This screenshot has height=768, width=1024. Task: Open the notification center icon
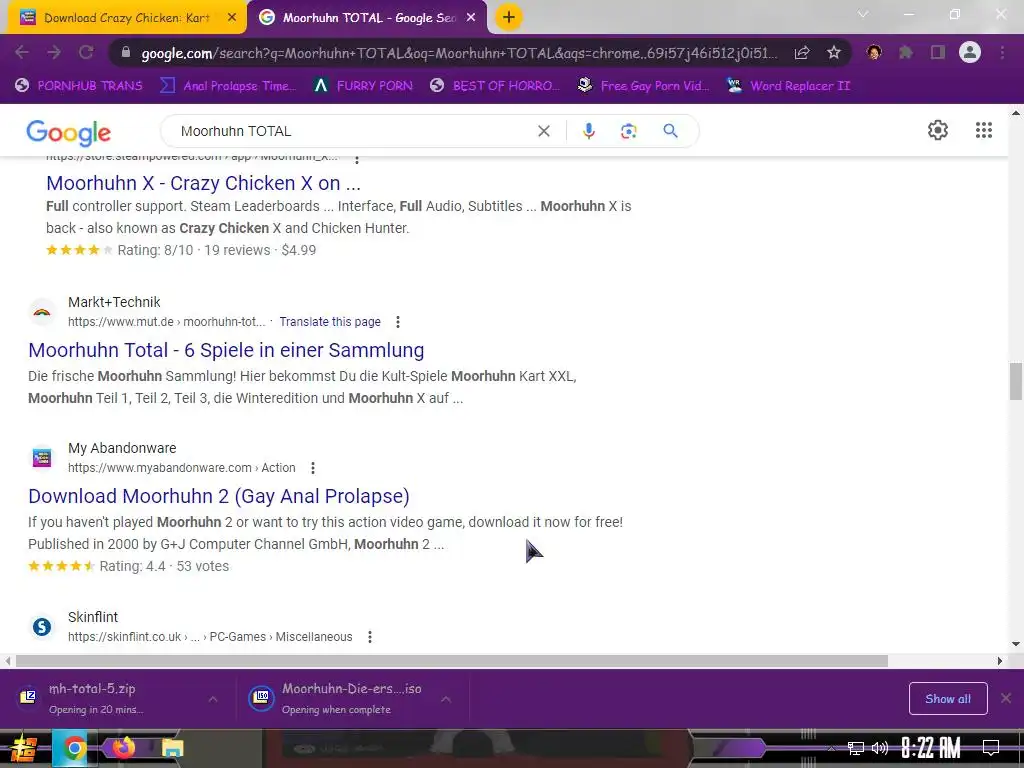click(x=991, y=748)
